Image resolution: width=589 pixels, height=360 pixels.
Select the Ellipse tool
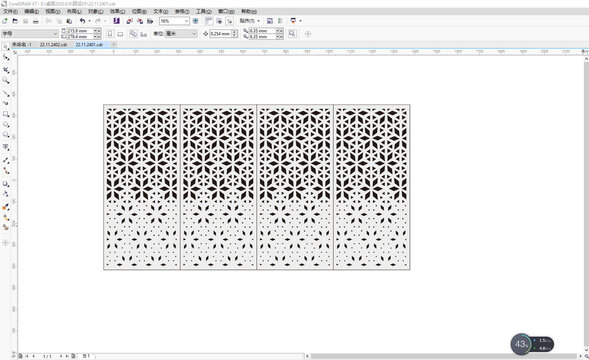click(6, 124)
